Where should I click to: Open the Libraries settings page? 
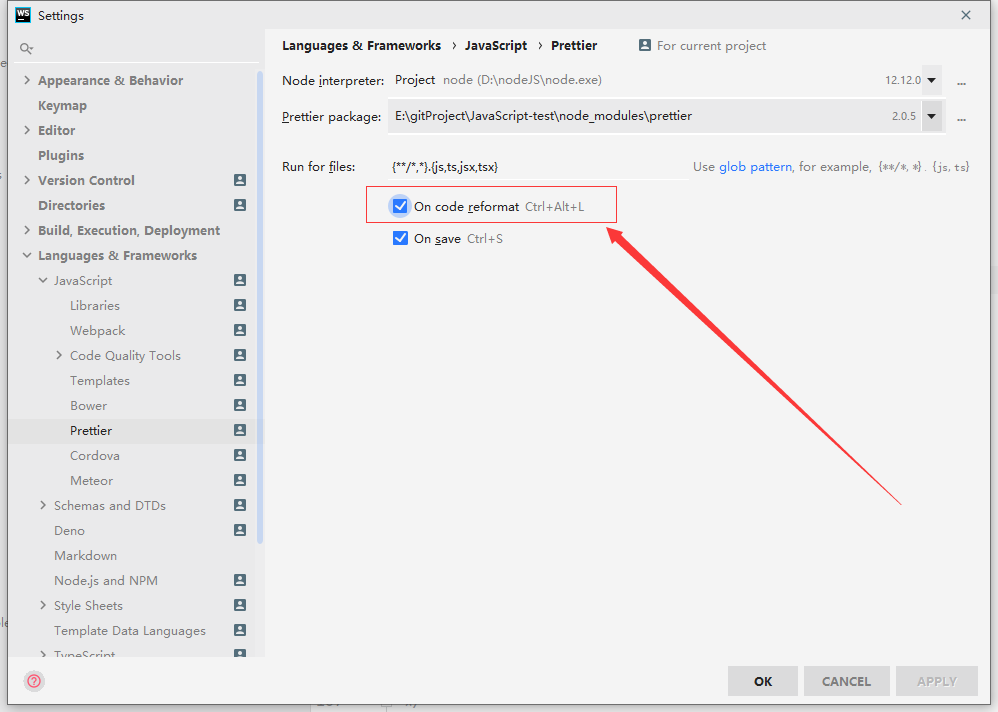point(95,305)
